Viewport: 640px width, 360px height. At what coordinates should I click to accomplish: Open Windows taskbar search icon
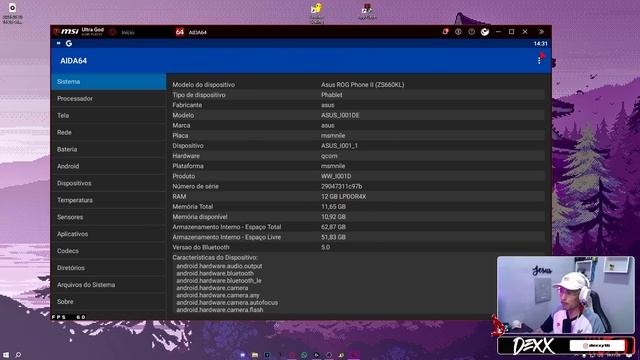coord(18,355)
